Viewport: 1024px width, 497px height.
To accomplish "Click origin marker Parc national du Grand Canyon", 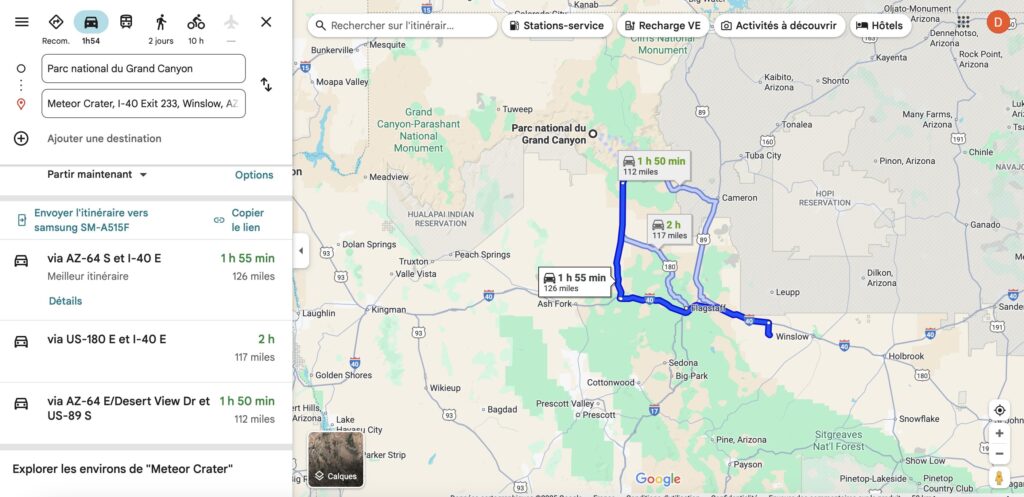I will pos(593,133).
